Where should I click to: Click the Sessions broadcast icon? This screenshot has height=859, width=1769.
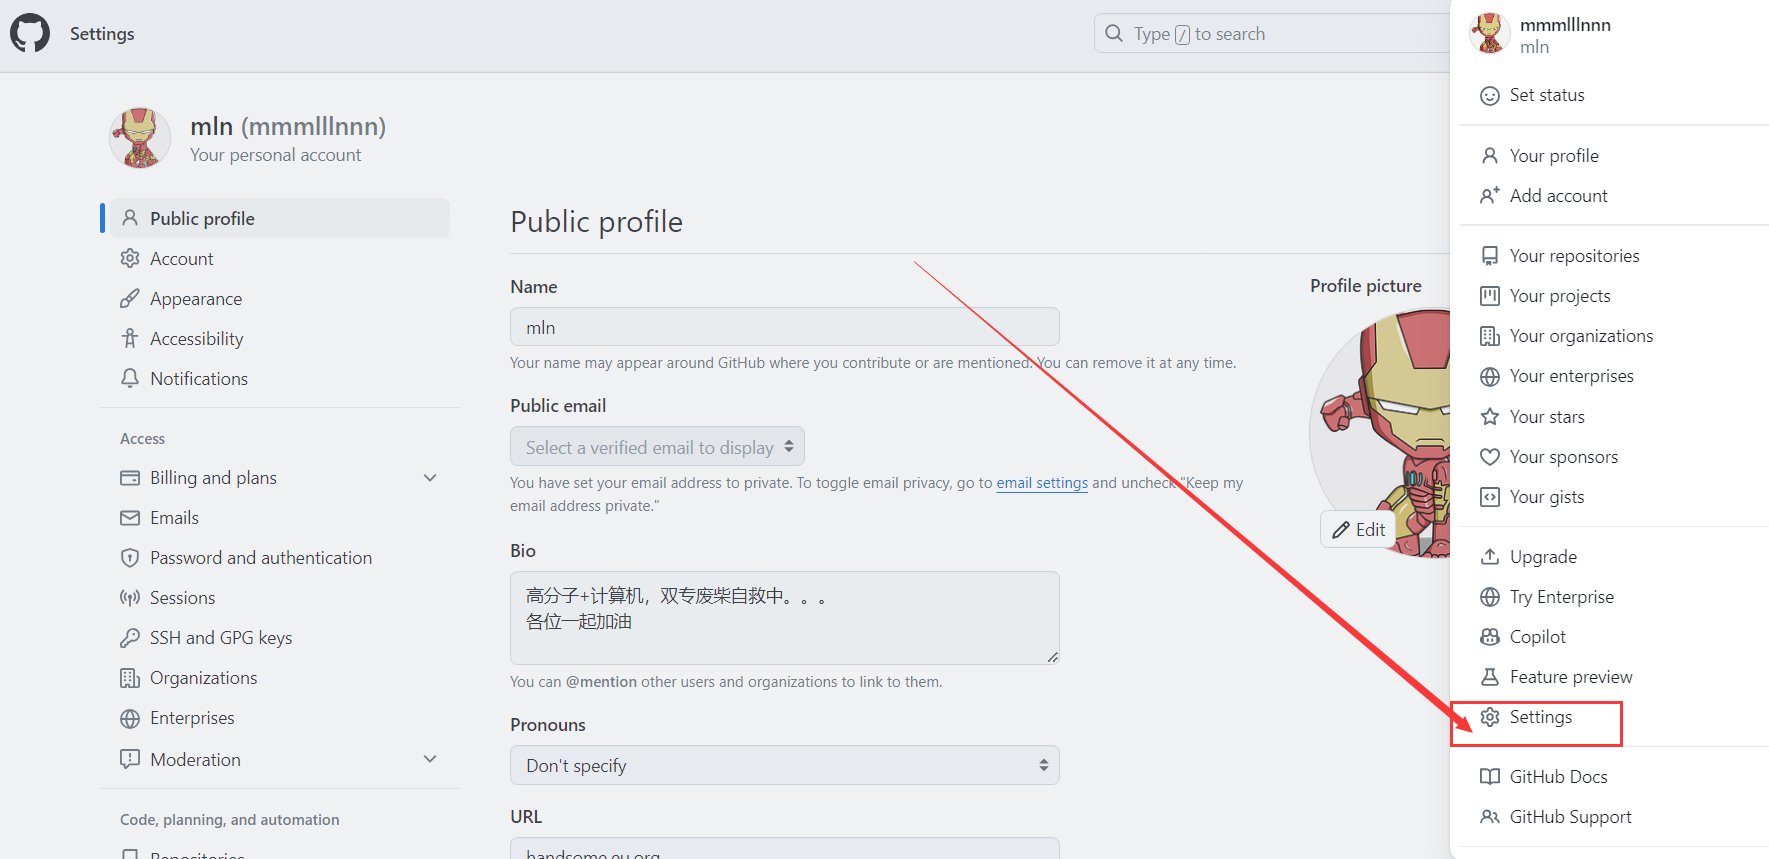point(130,598)
